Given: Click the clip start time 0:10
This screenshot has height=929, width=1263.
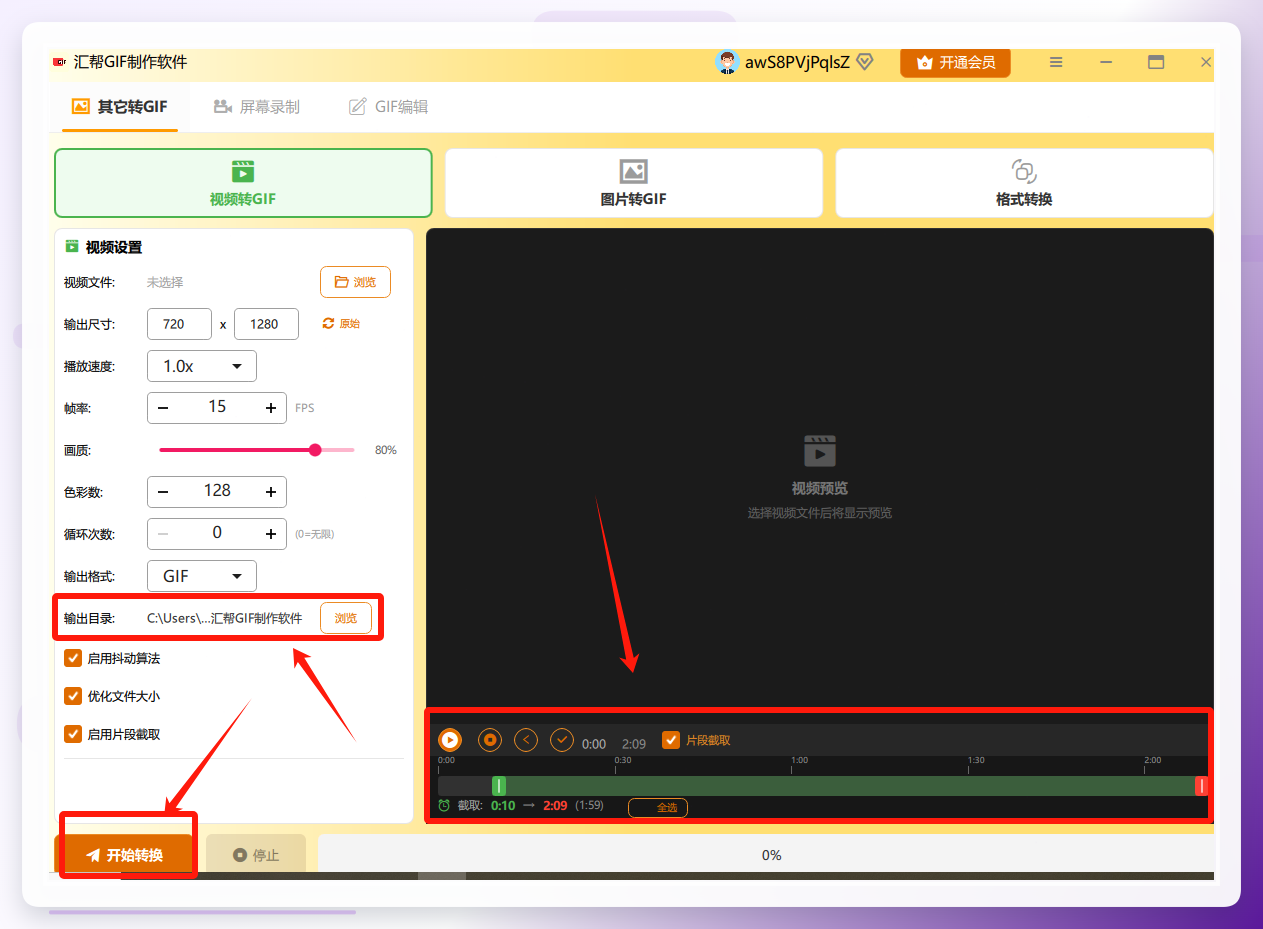Looking at the screenshot, I should coord(503,805).
